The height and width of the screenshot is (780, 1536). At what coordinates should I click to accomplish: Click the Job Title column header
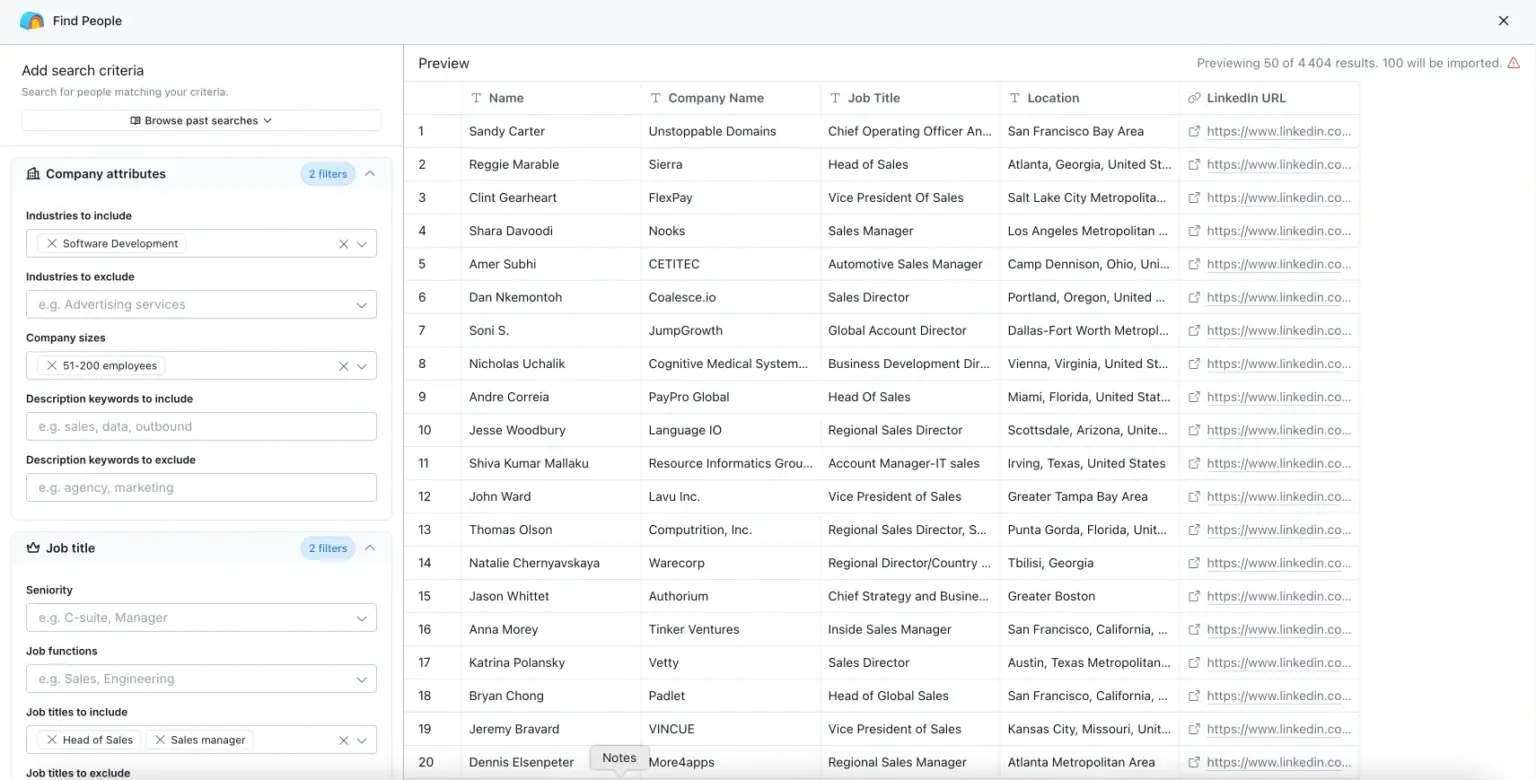910,98
